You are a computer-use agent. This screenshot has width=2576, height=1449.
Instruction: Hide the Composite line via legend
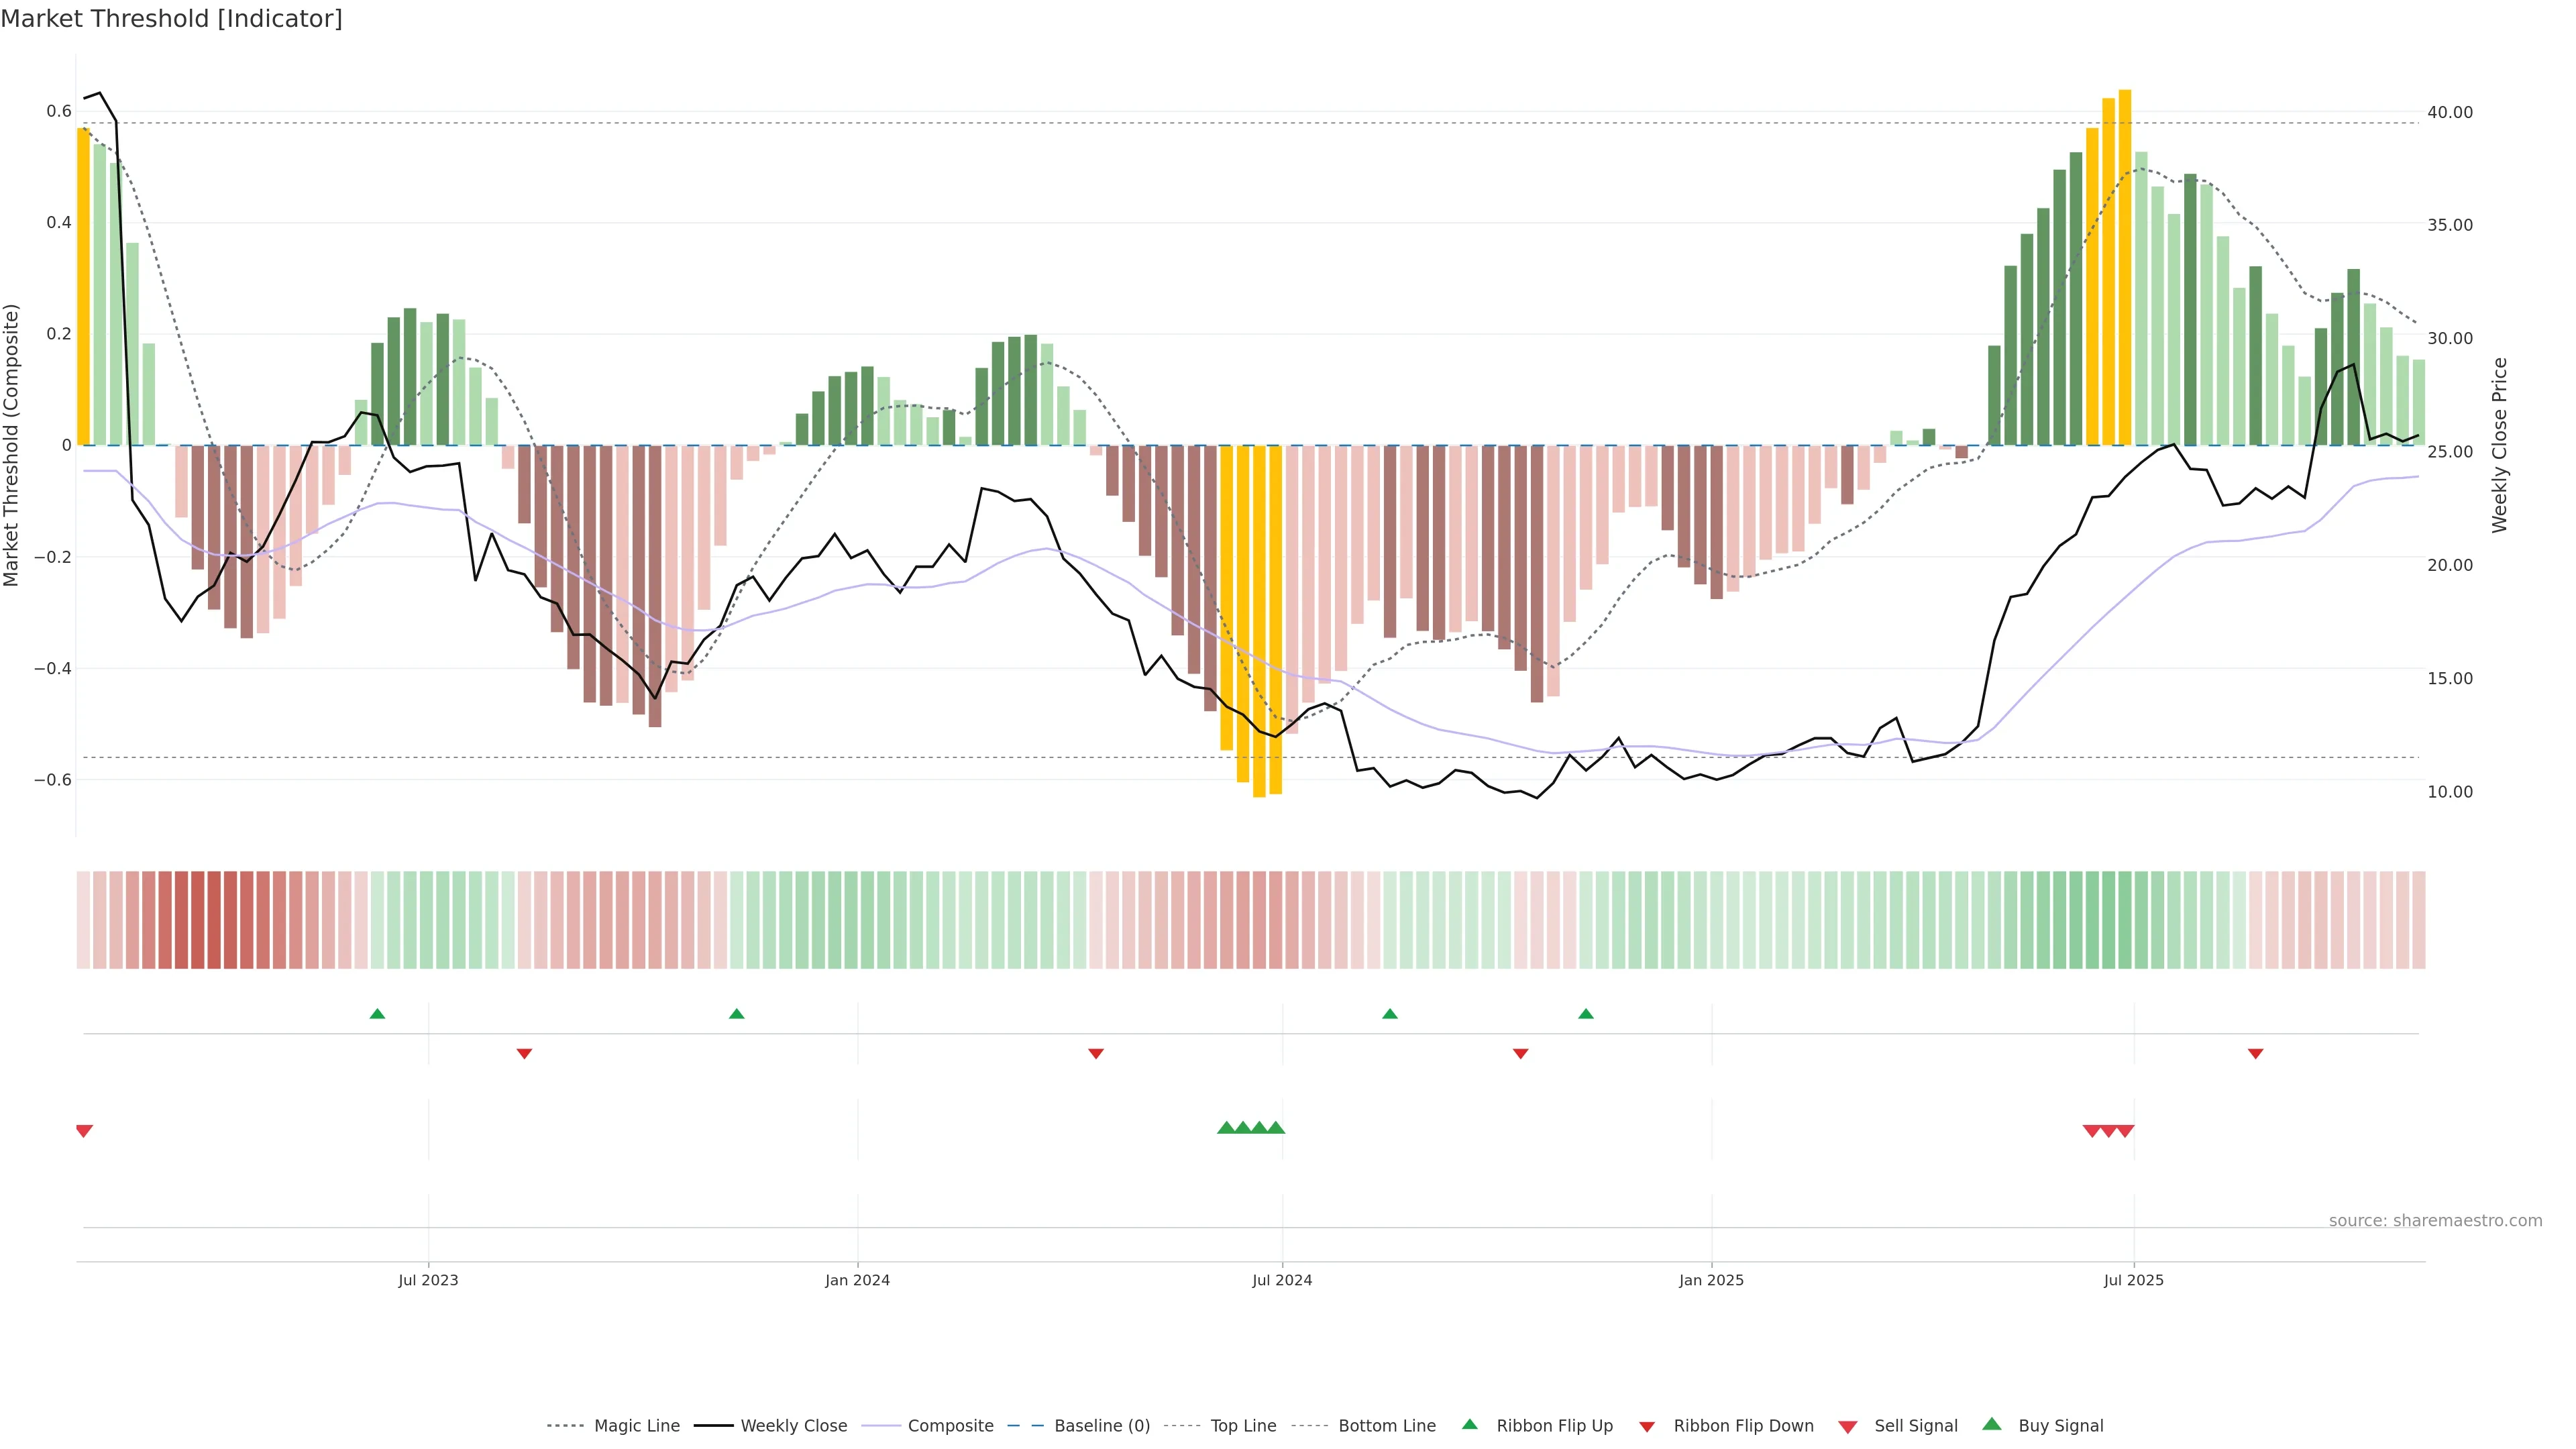click(x=950, y=1426)
